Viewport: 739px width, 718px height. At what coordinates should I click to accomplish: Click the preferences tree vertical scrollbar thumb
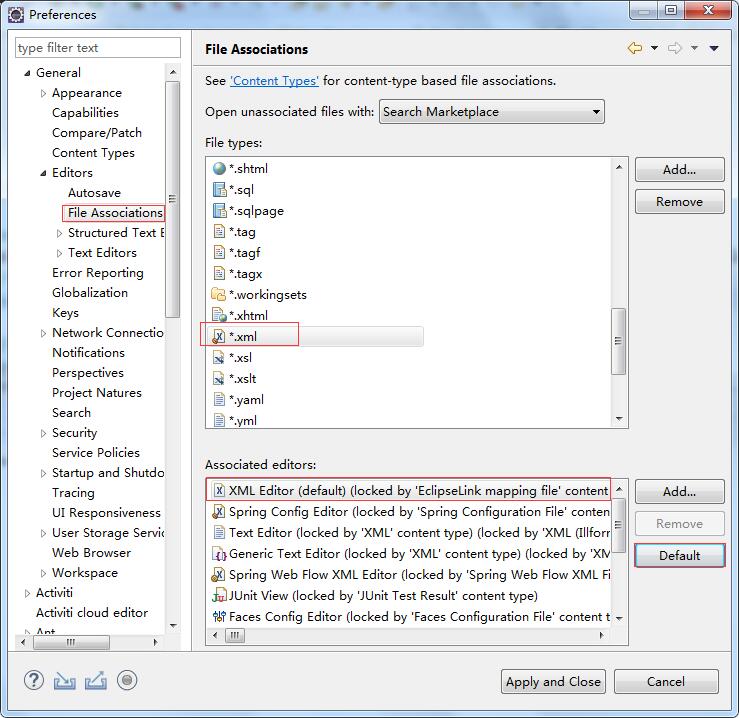coord(172,199)
